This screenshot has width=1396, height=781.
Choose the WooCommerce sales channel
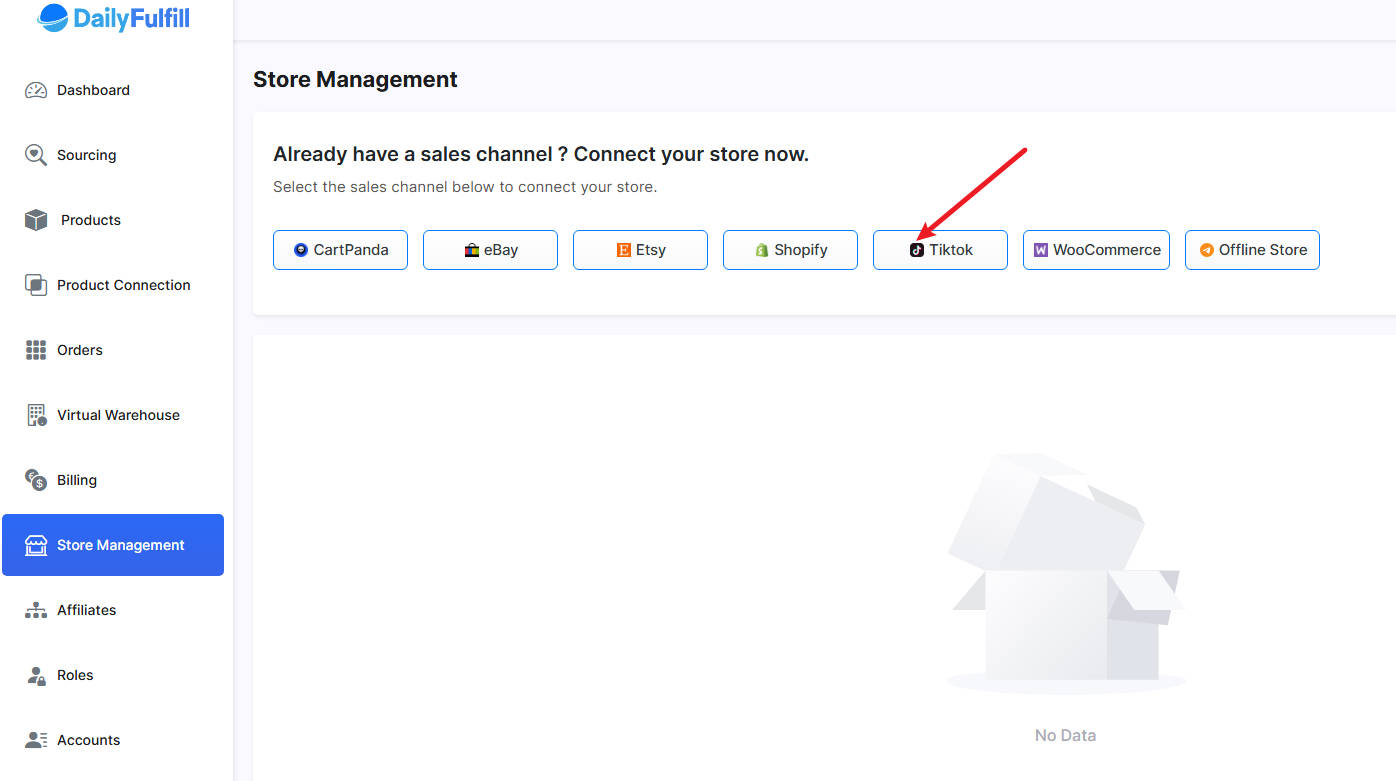click(1096, 250)
